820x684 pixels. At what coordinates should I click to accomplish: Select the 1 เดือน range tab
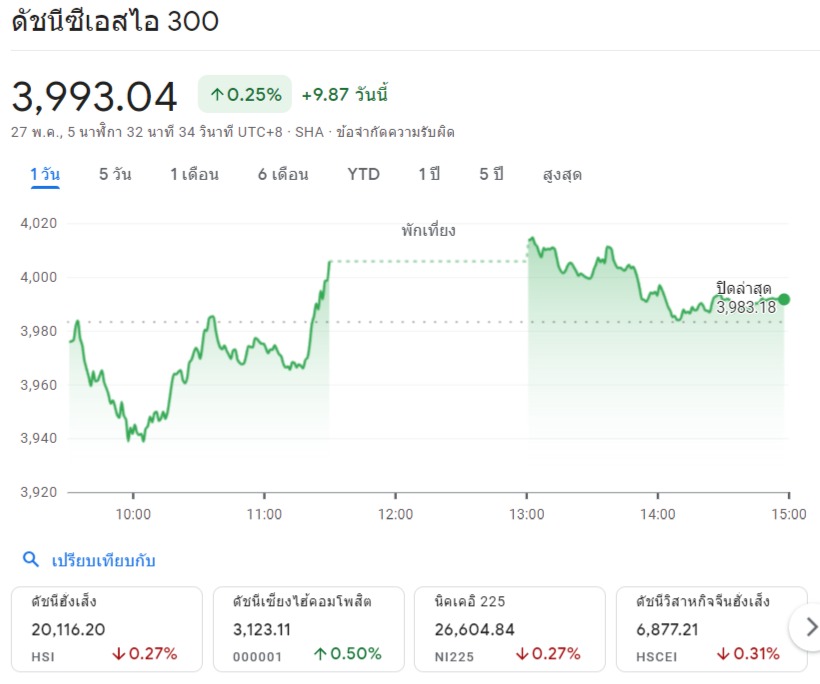[x=194, y=174]
